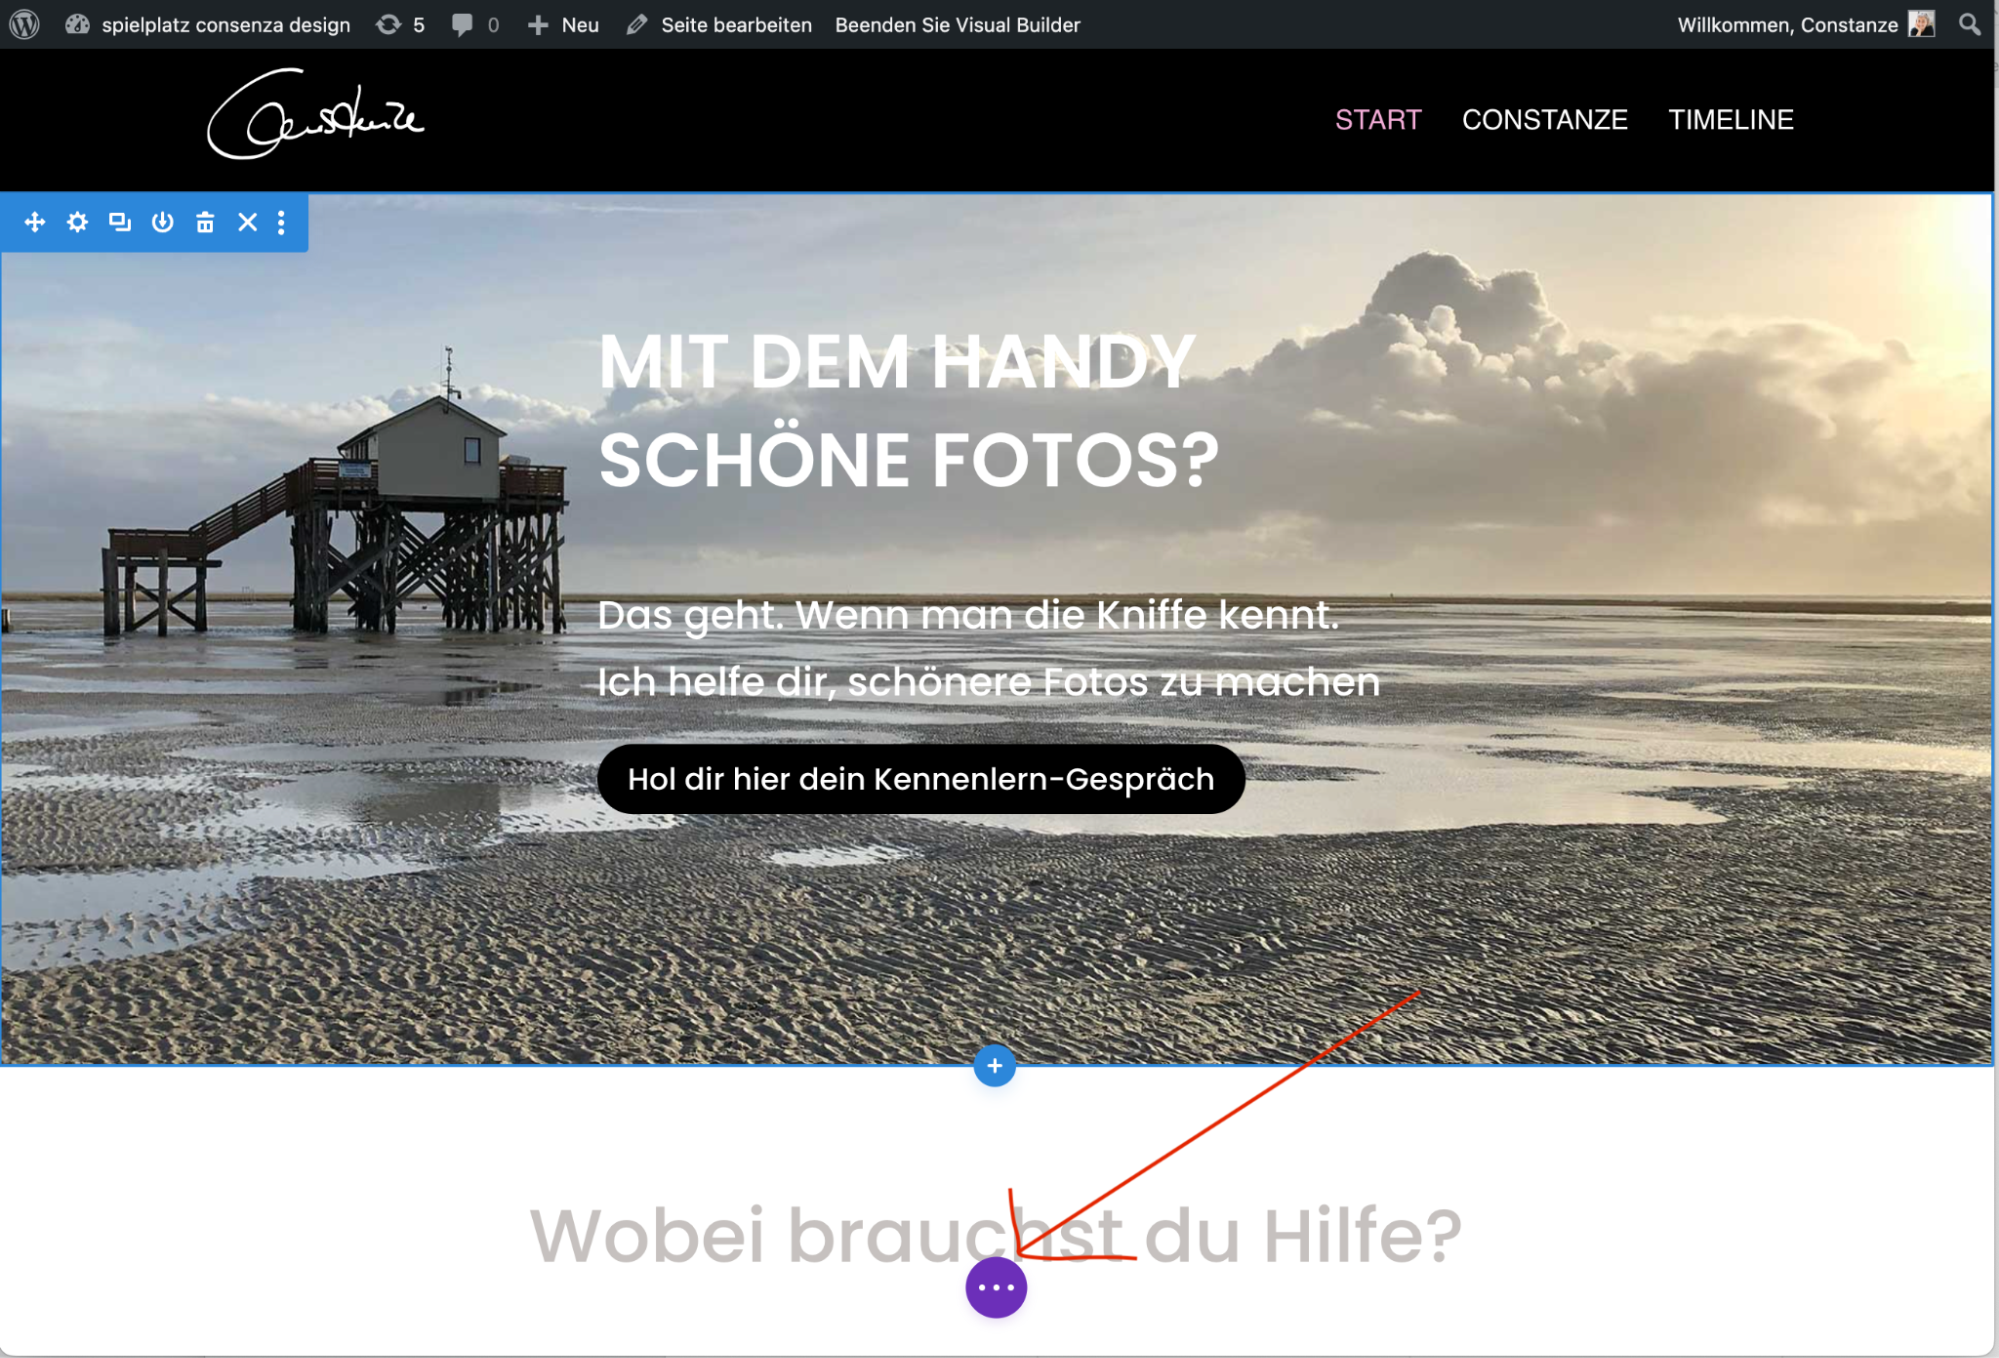Open the Neu add-new dropdown
This screenshot has height=1358, width=1999.
(563, 24)
